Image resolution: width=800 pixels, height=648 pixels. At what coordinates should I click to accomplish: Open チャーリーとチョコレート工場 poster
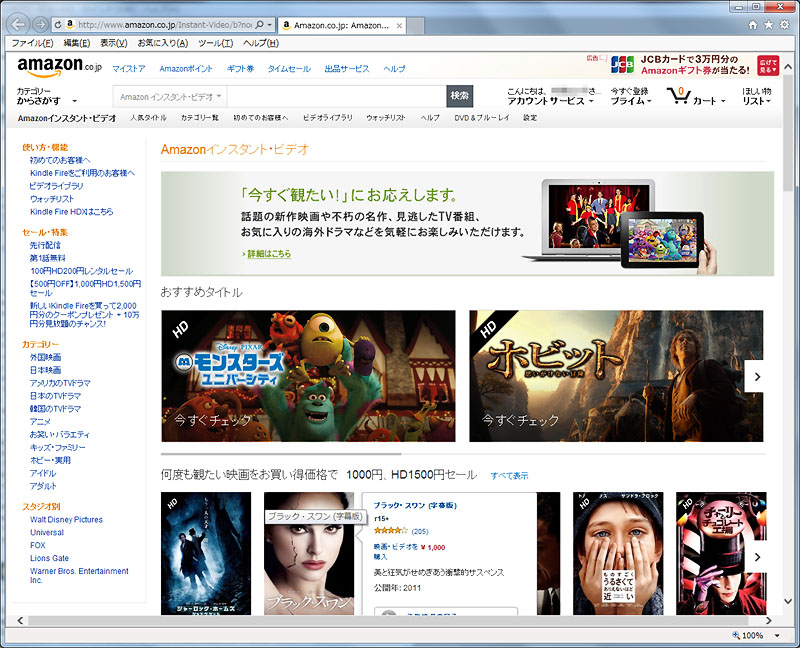[x=721, y=553]
